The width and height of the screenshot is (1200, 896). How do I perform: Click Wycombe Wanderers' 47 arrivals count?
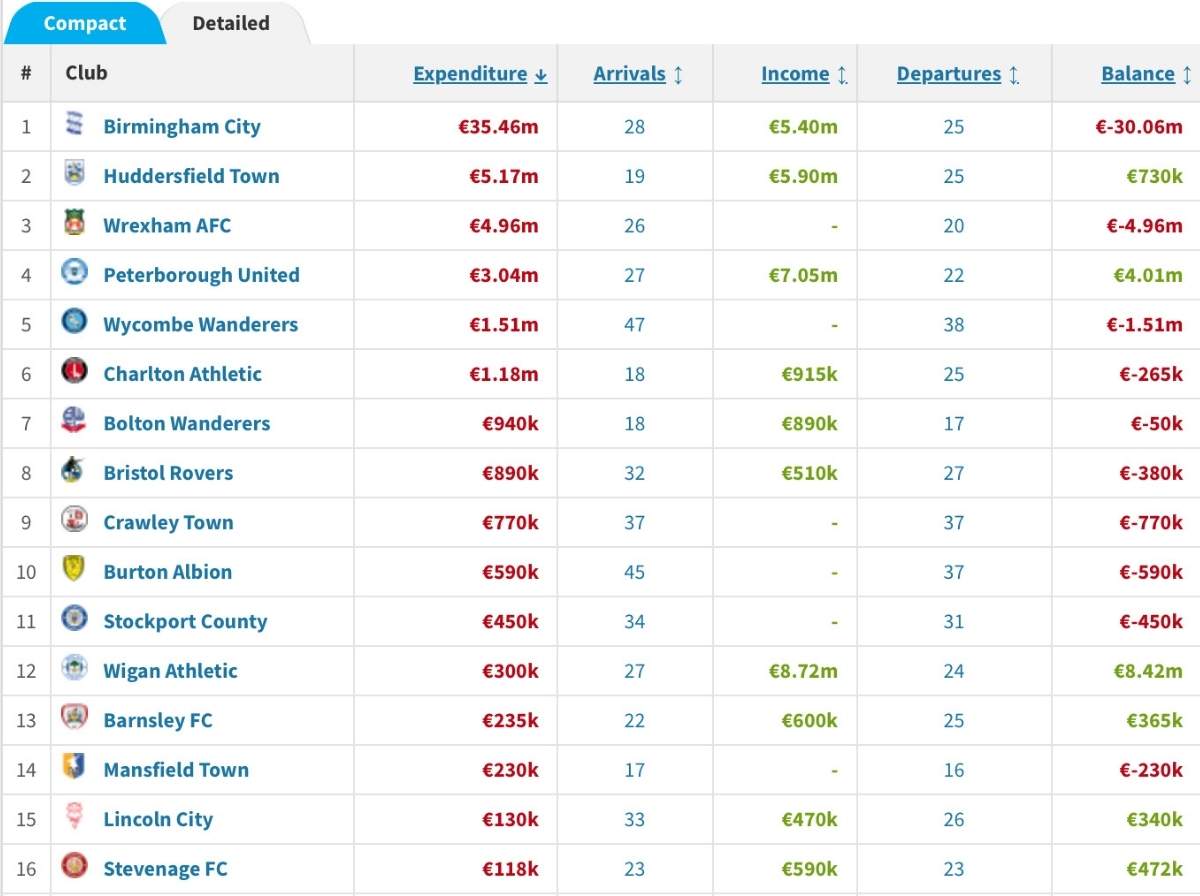(634, 325)
